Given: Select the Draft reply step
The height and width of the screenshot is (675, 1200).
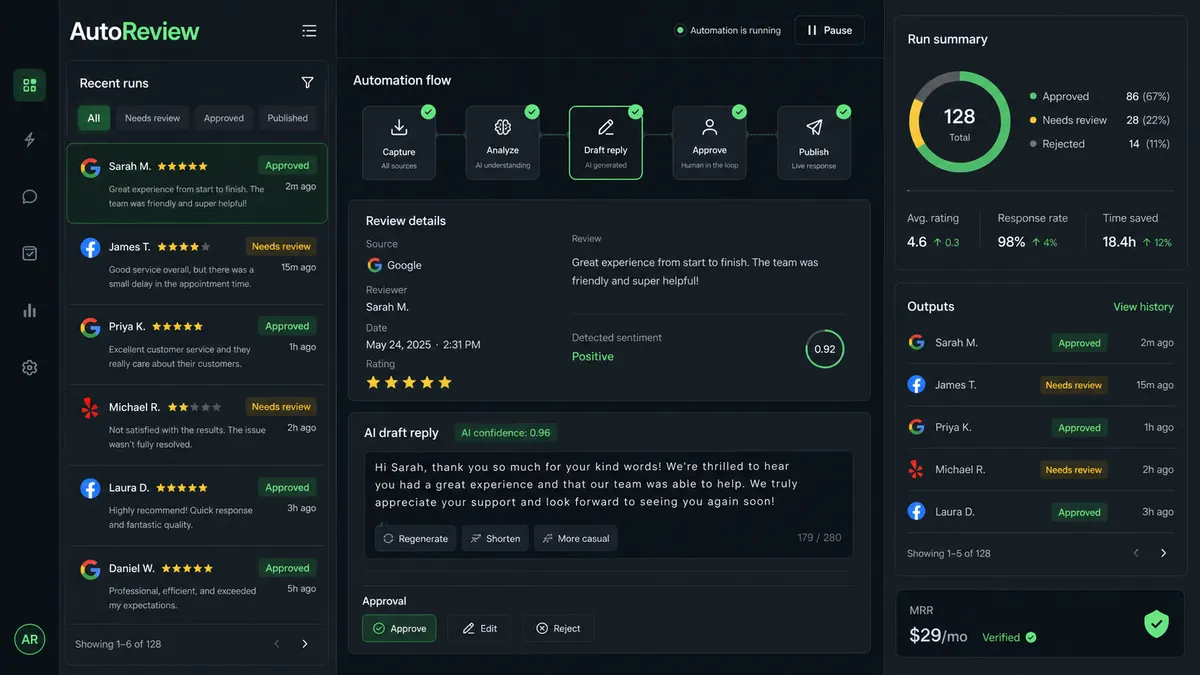Looking at the screenshot, I should coord(606,143).
